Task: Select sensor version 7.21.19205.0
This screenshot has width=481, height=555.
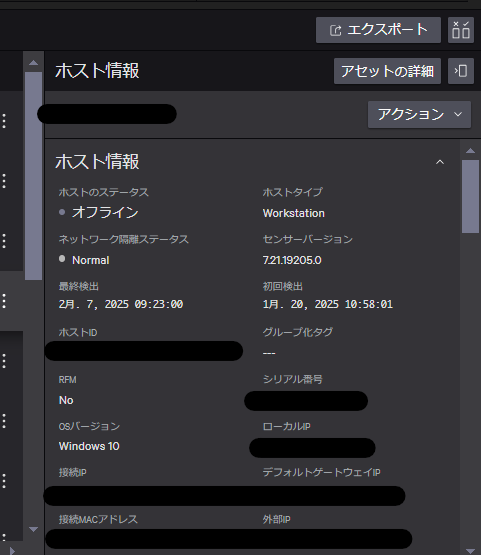Action: pyautogui.click(x=292, y=260)
